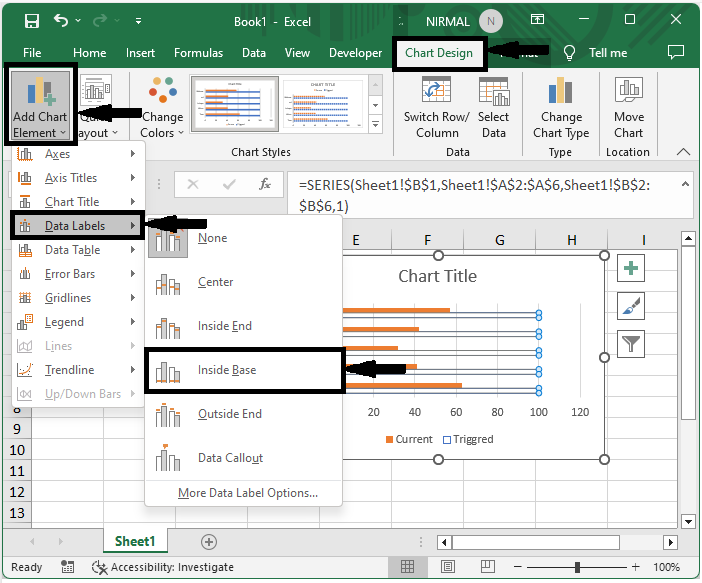Open the Formulas tab

(x=198, y=53)
